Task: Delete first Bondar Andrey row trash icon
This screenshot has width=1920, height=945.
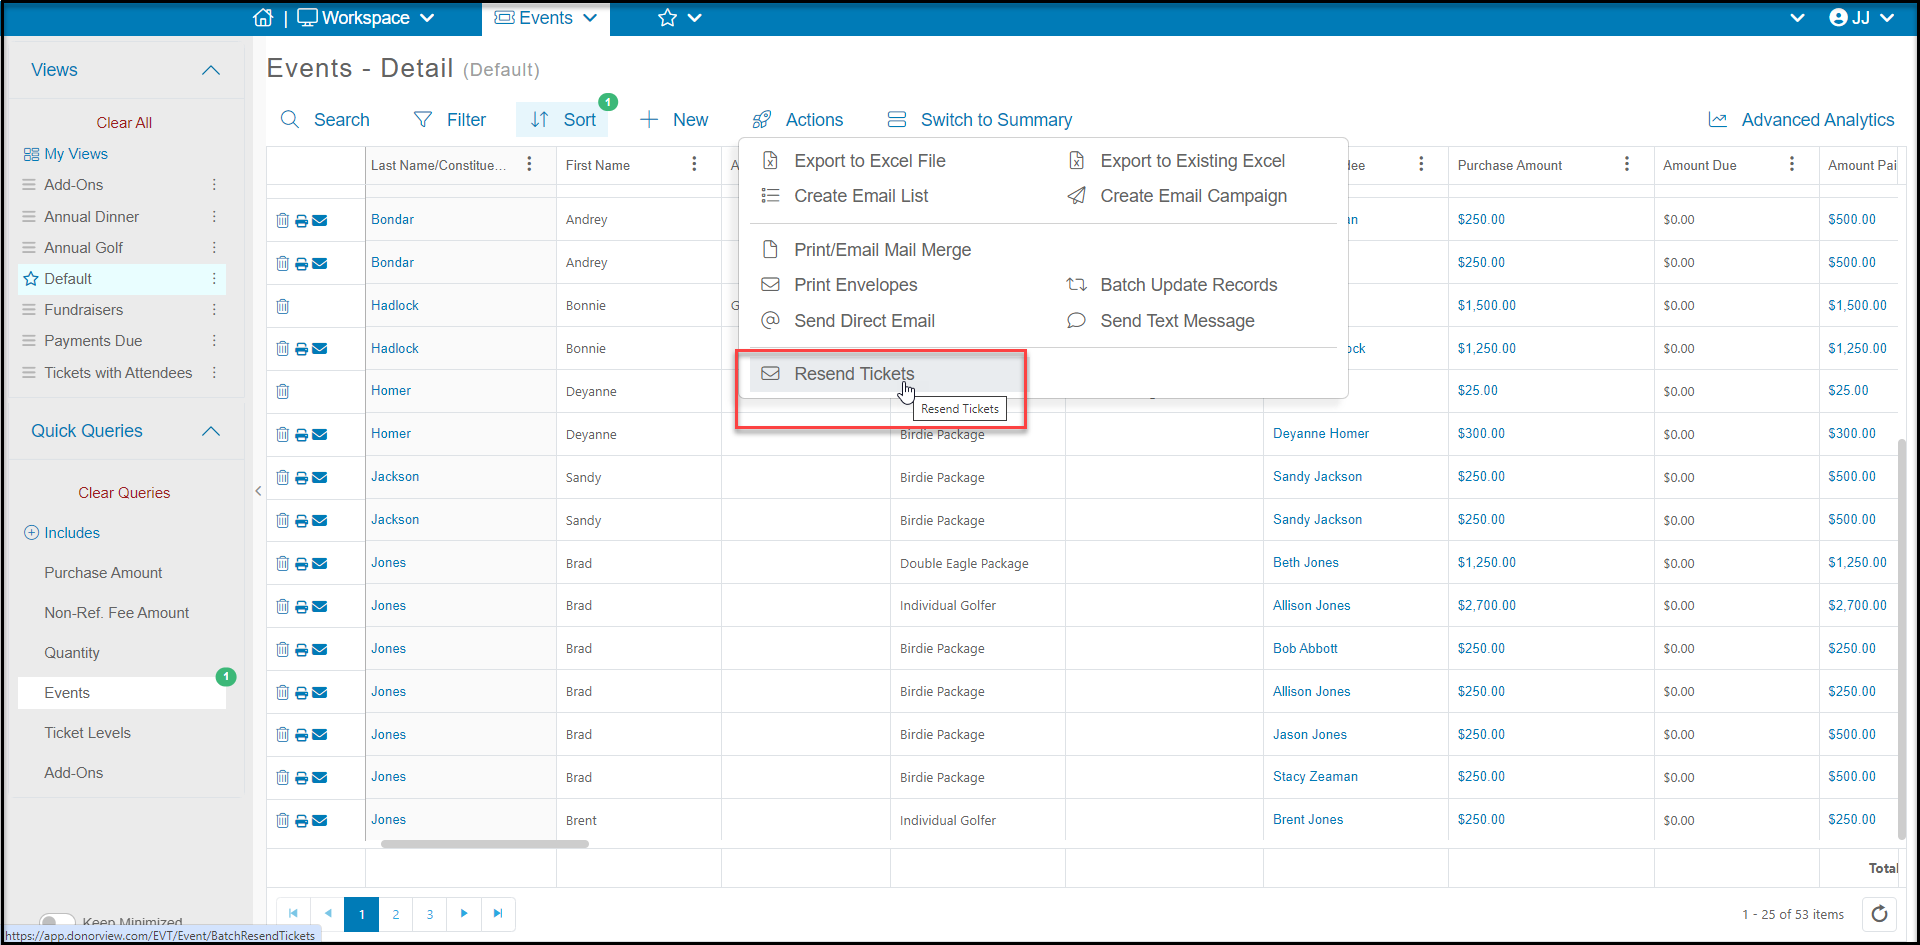Action: (283, 220)
